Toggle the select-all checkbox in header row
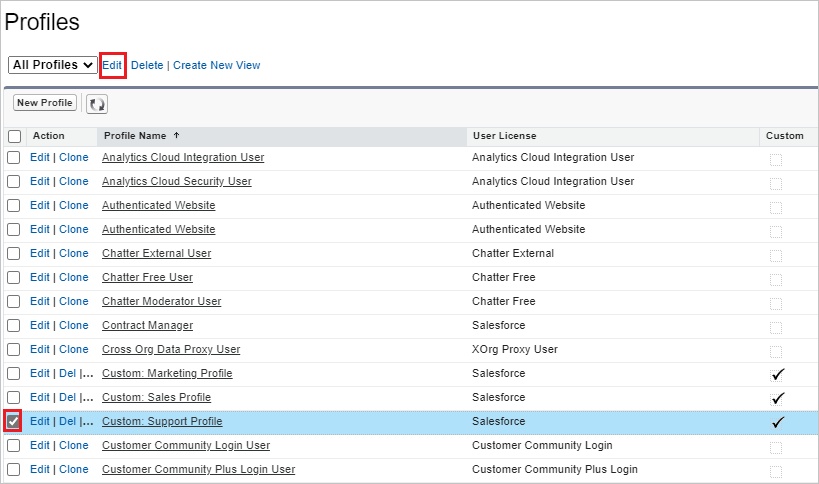This screenshot has height=484, width=819. [x=14, y=136]
